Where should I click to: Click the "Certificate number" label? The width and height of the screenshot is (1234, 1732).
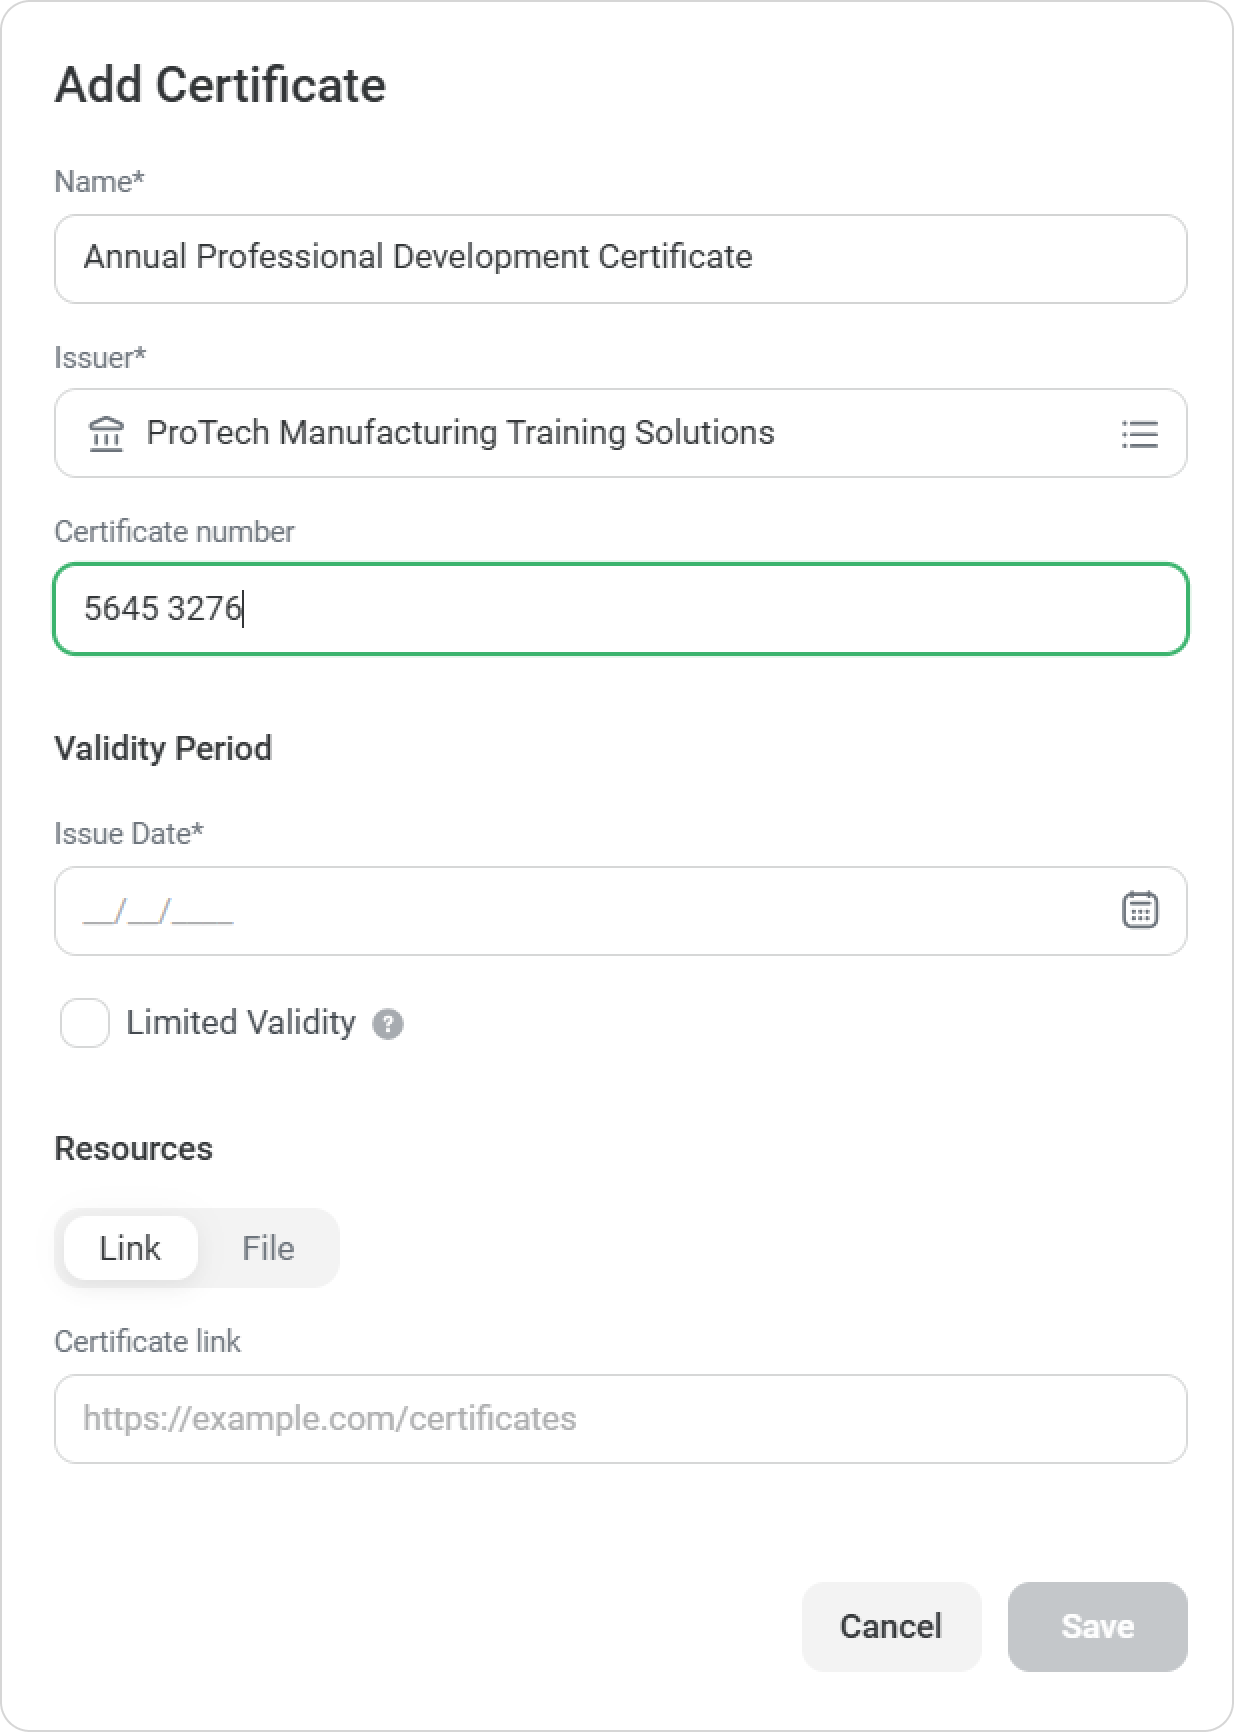[174, 531]
